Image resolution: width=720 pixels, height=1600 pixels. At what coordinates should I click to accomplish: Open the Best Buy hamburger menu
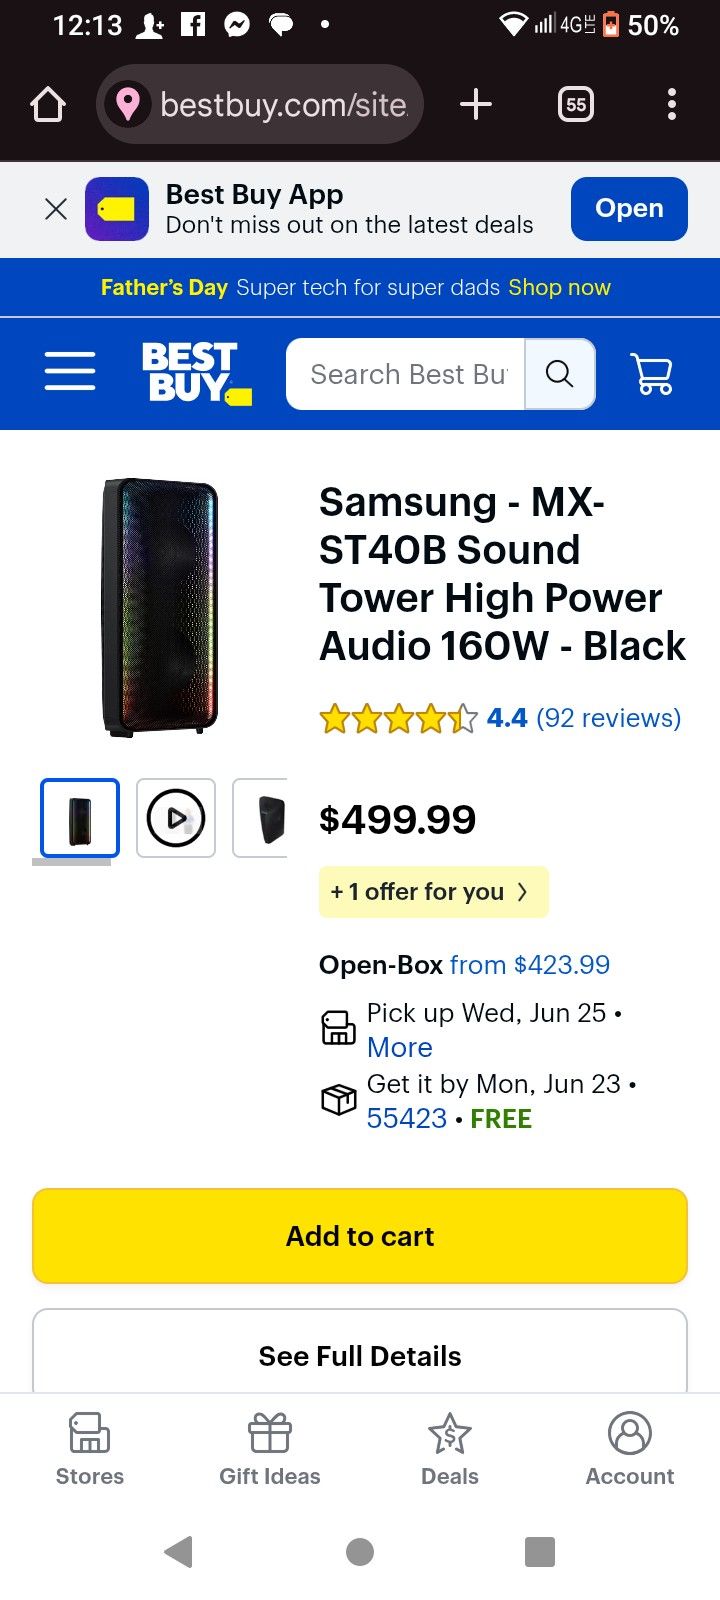coord(69,371)
